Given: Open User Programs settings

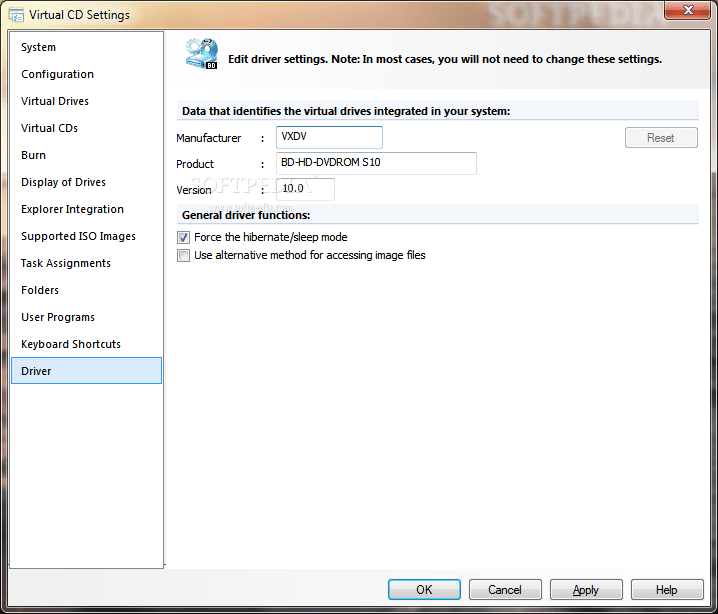Looking at the screenshot, I should click(86, 317).
